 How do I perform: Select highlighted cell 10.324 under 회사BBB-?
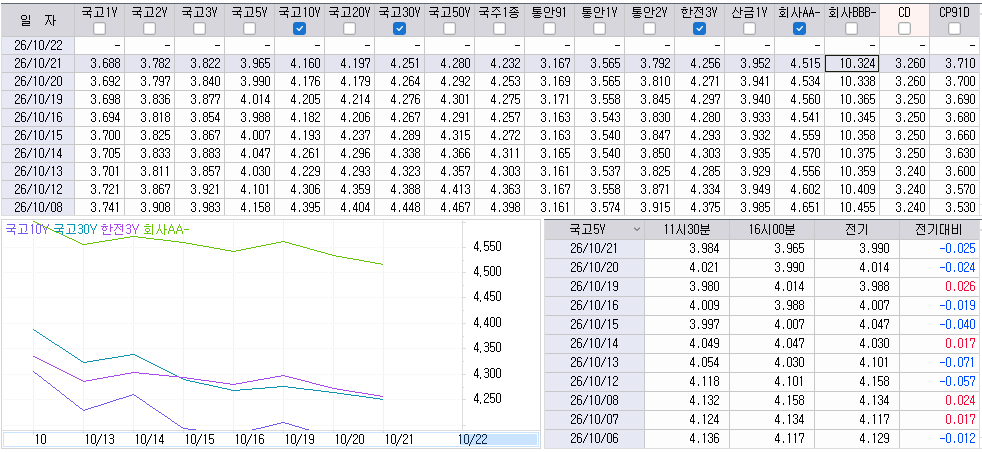[x=852, y=63]
